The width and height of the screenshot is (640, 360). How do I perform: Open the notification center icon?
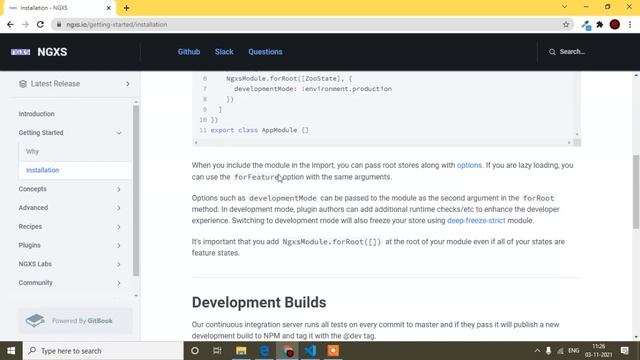[x=624, y=351]
